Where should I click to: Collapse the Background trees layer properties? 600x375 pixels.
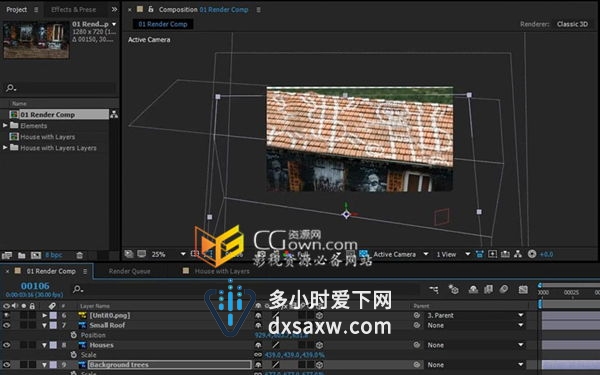pos(44,365)
